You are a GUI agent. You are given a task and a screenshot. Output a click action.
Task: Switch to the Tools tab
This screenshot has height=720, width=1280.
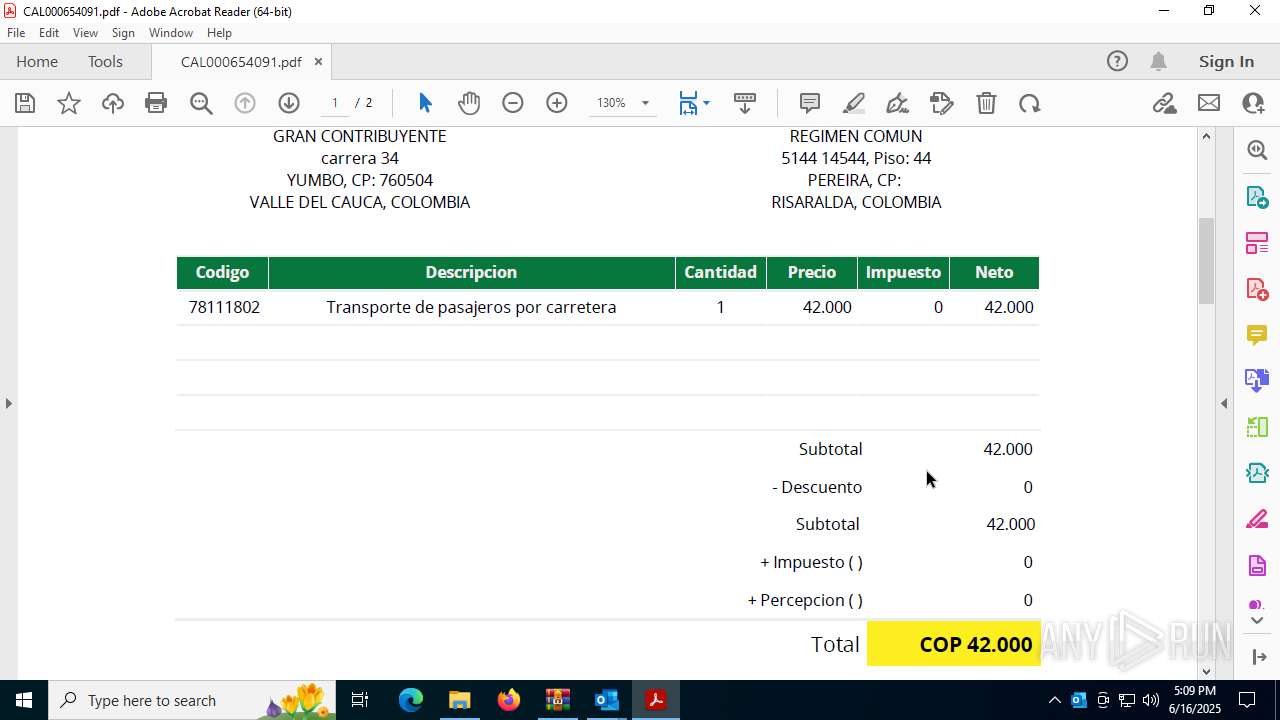point(105,62)
